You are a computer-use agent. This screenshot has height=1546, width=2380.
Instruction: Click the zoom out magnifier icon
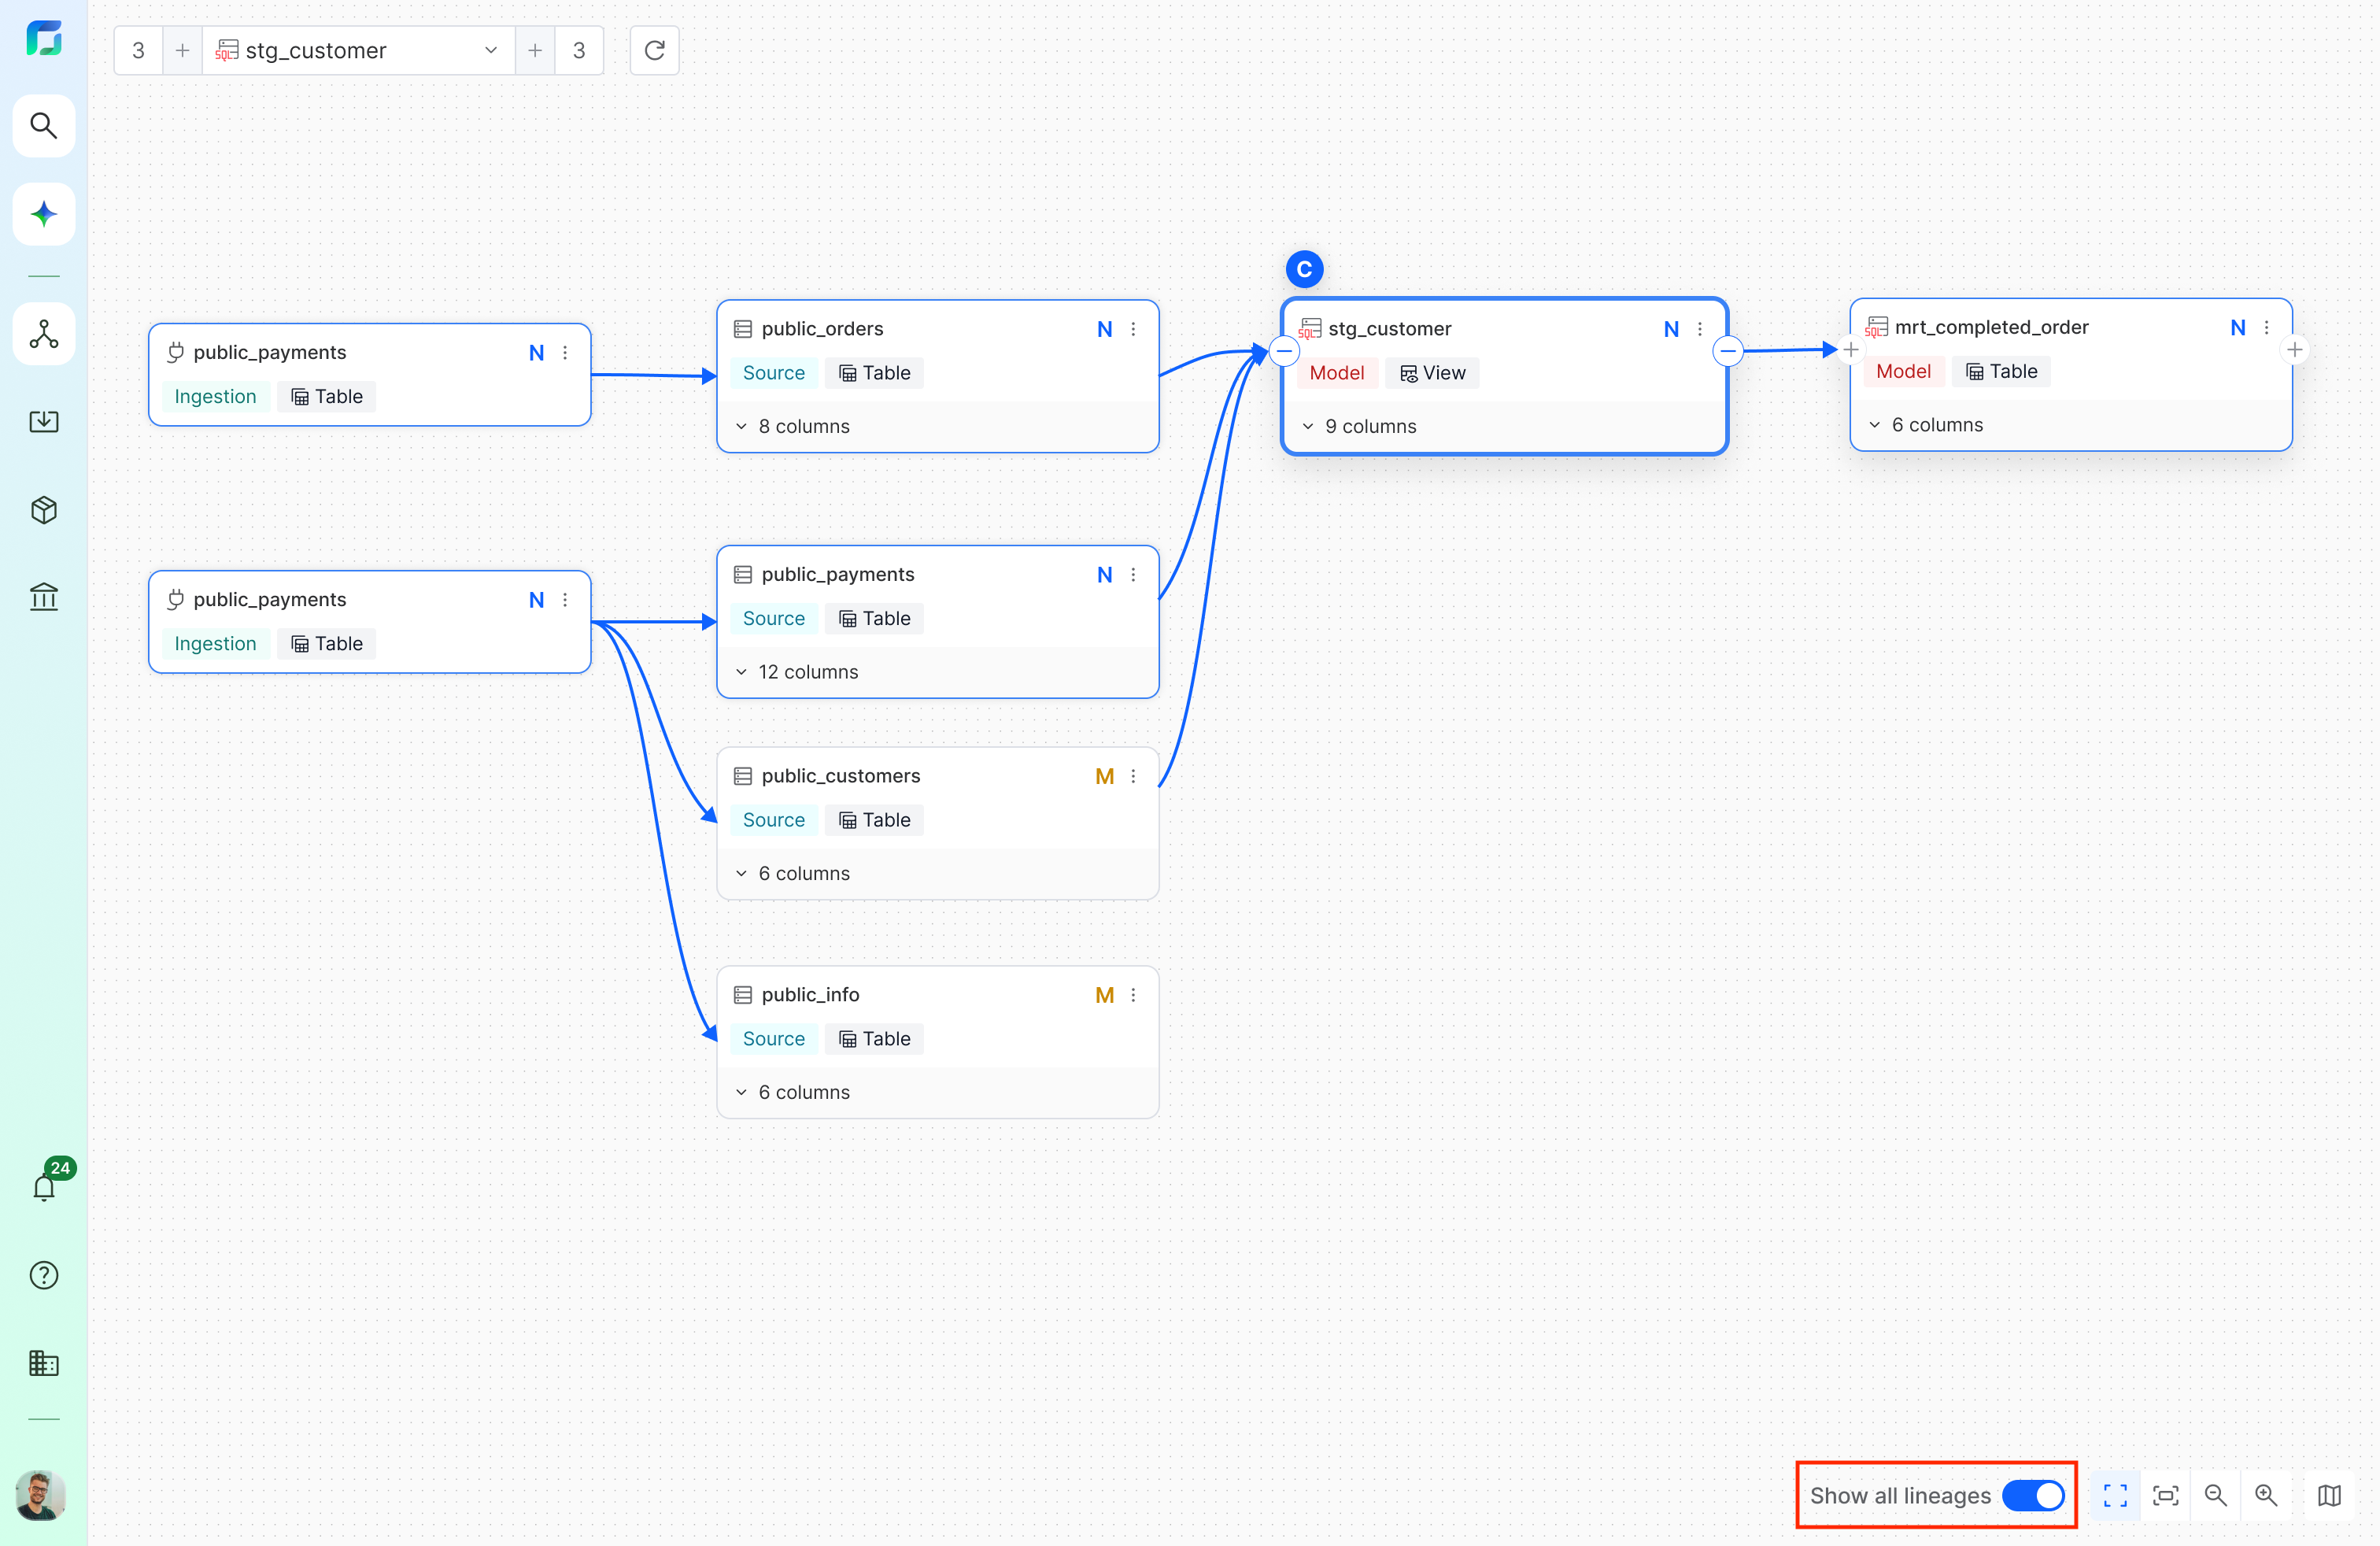click(x=2215, y=1495)
